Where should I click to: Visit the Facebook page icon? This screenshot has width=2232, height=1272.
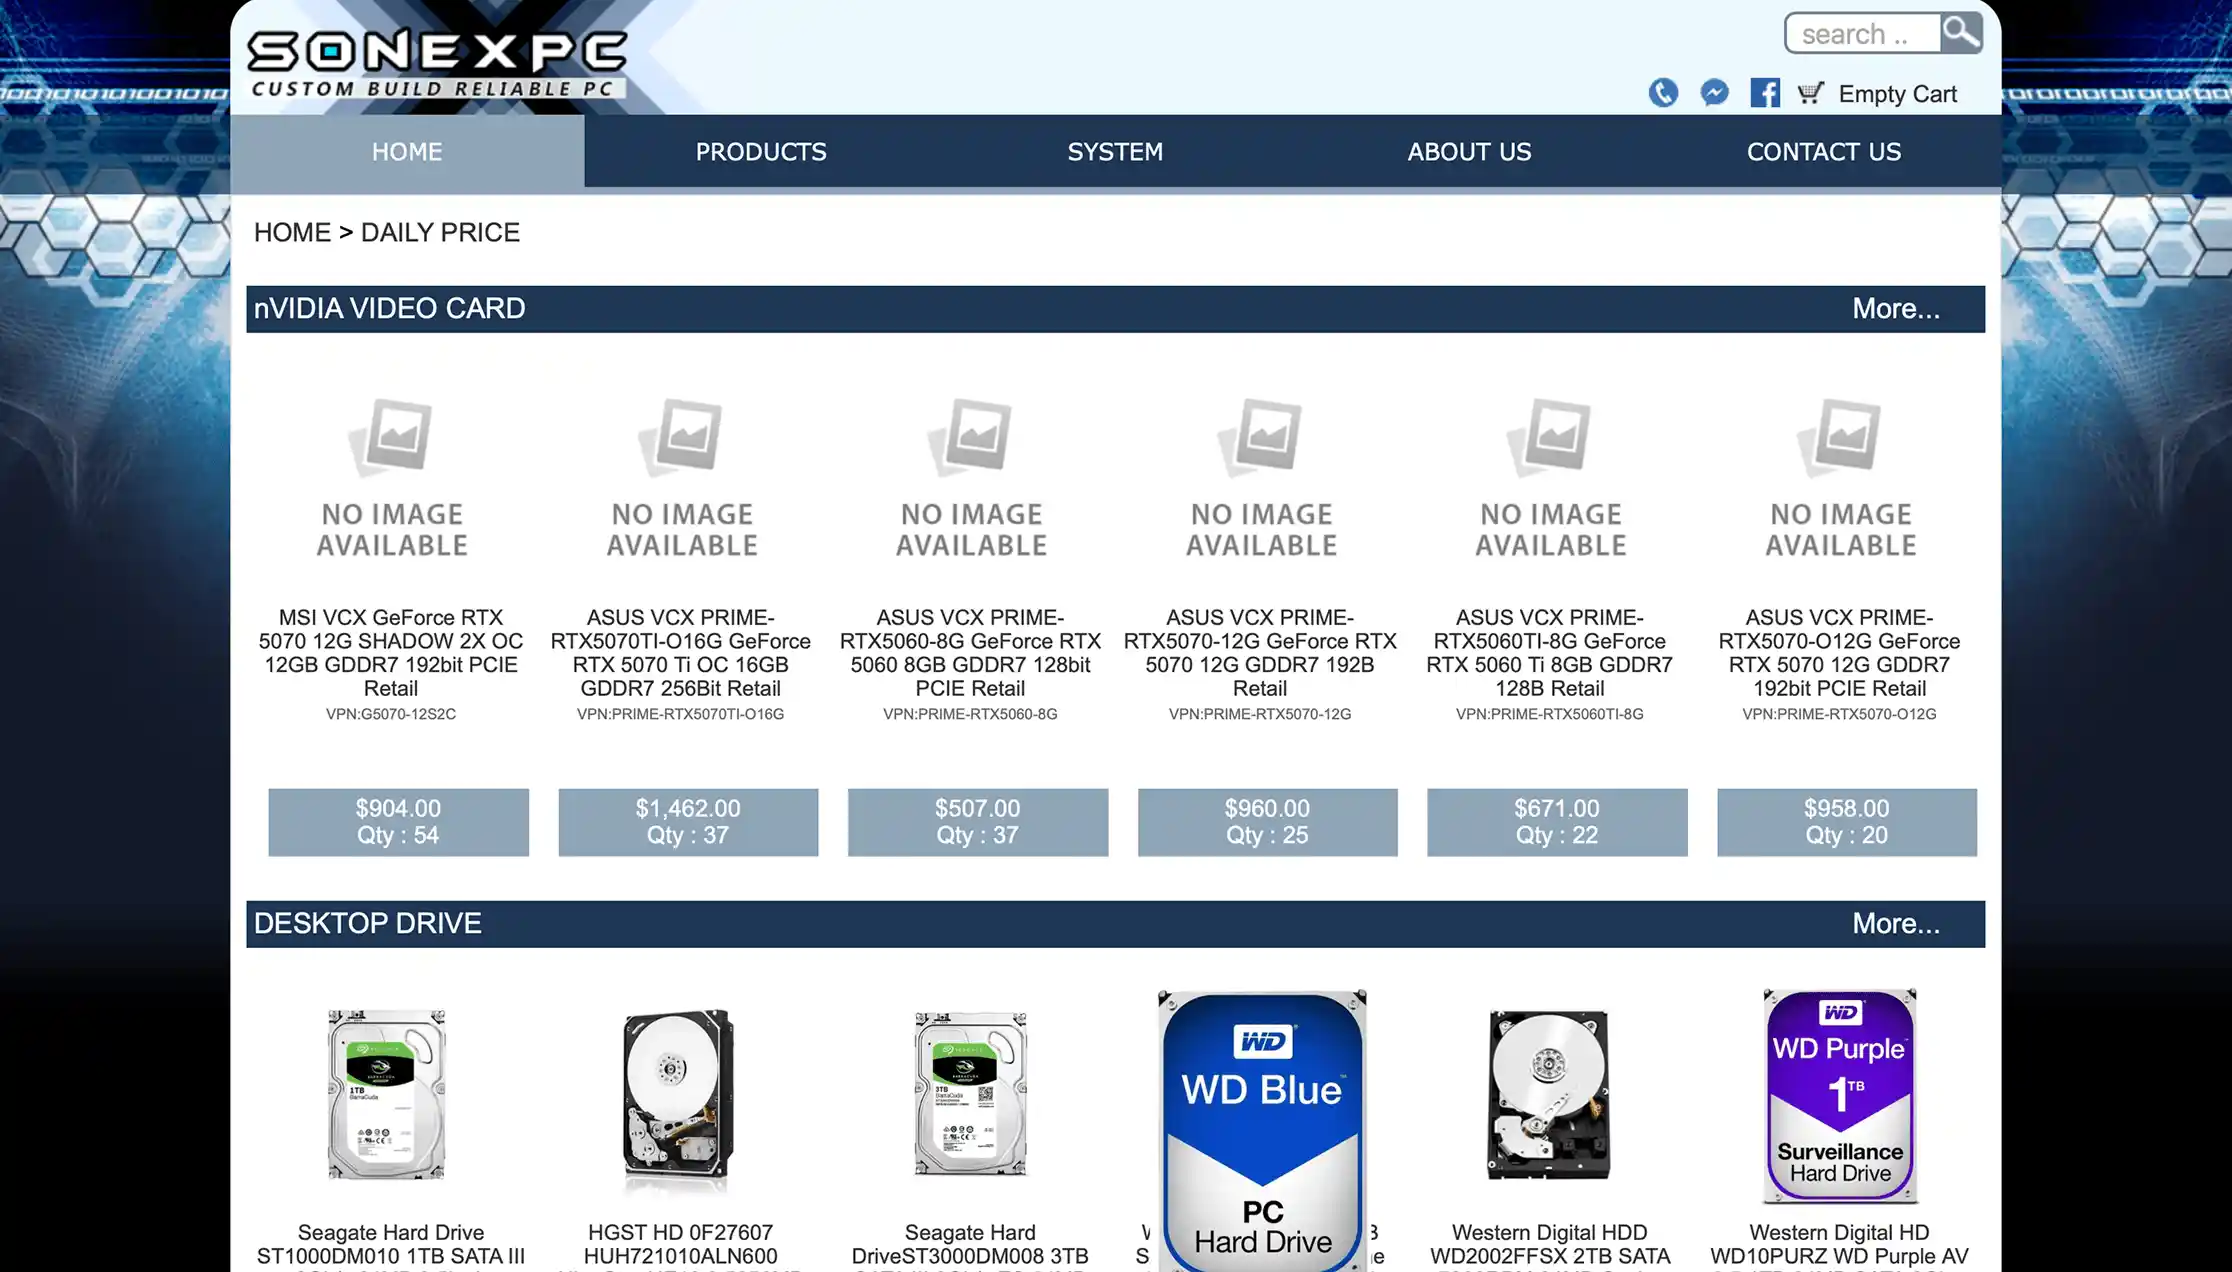click(1765, 93)
